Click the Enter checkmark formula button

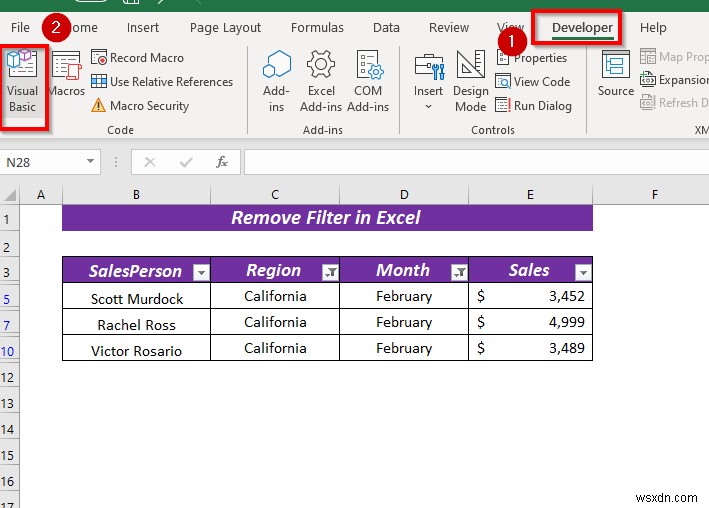pyautogui.click(x=186, y=162)
